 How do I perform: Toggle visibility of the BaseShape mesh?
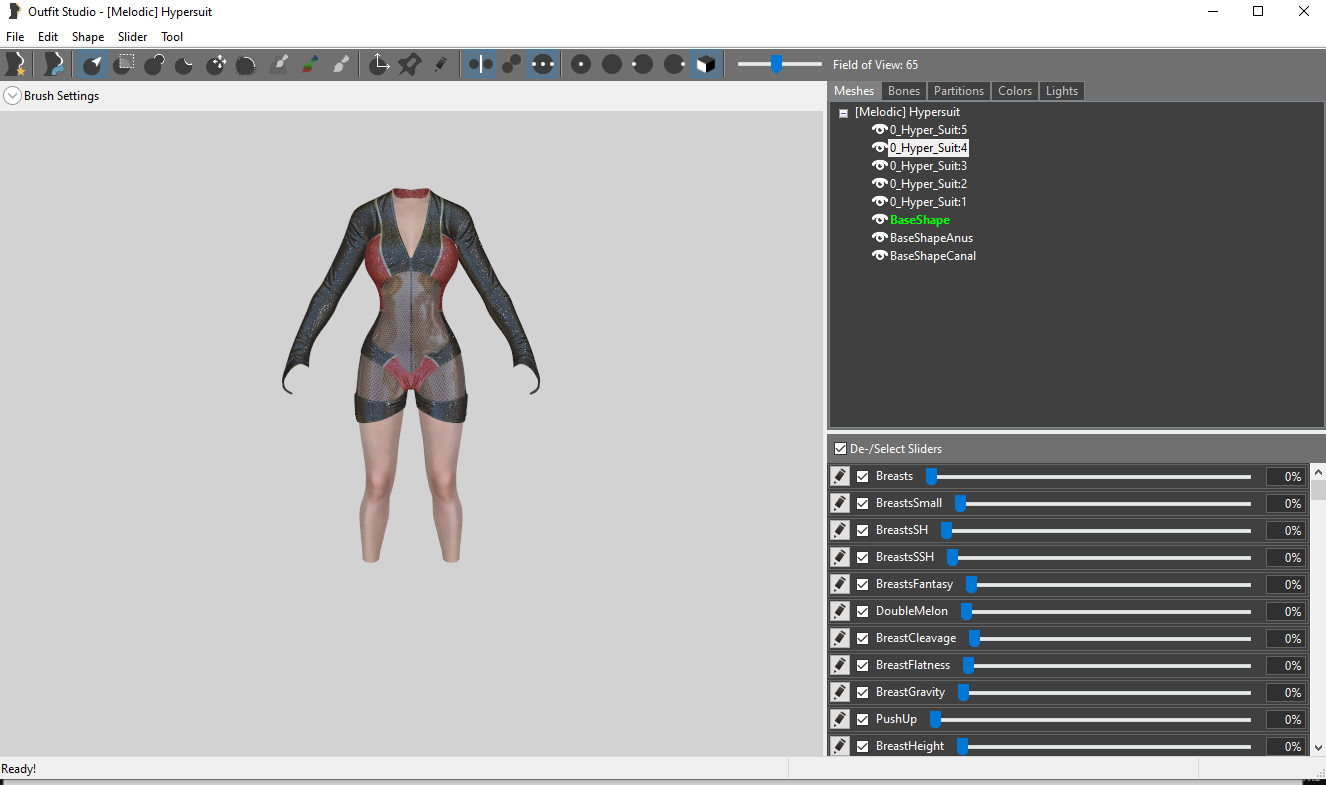click(x=880, y=220)
